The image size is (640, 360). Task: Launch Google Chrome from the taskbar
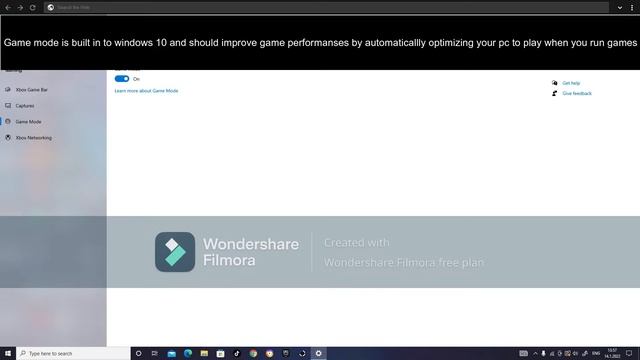click(x=253, y=353)
